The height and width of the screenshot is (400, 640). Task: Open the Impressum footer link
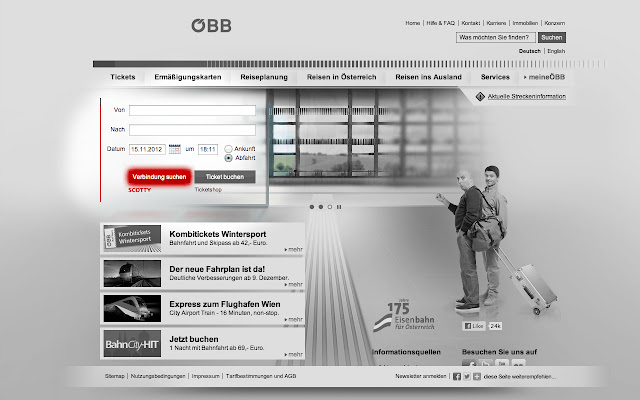pyautogui.click(x=206, y=376)
